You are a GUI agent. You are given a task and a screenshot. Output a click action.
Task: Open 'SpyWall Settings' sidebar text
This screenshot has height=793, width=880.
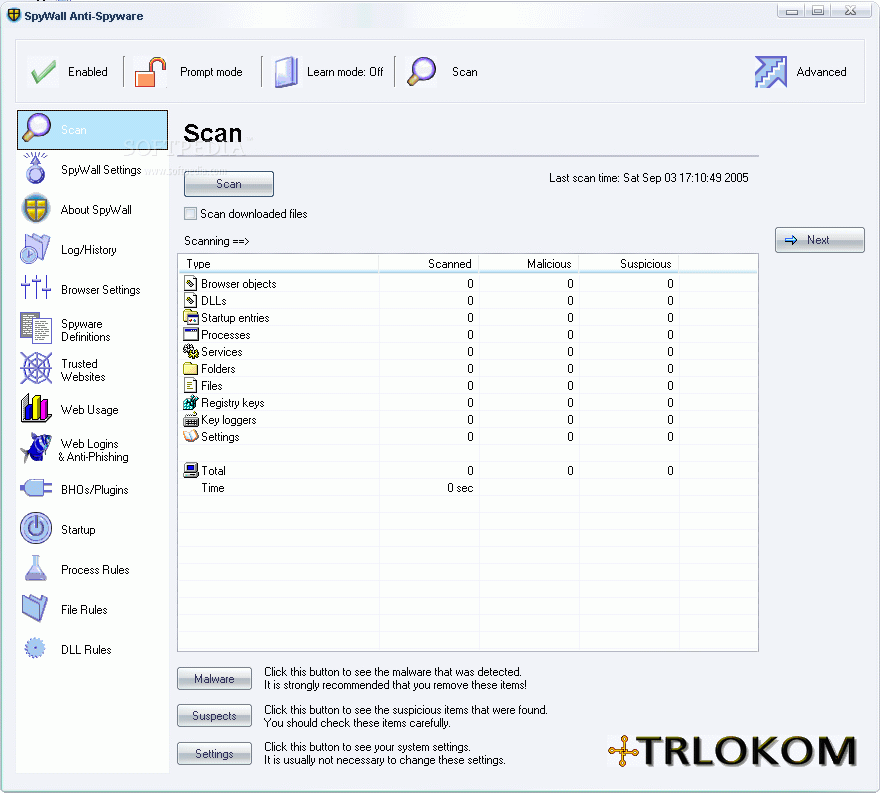pos(101,170)
